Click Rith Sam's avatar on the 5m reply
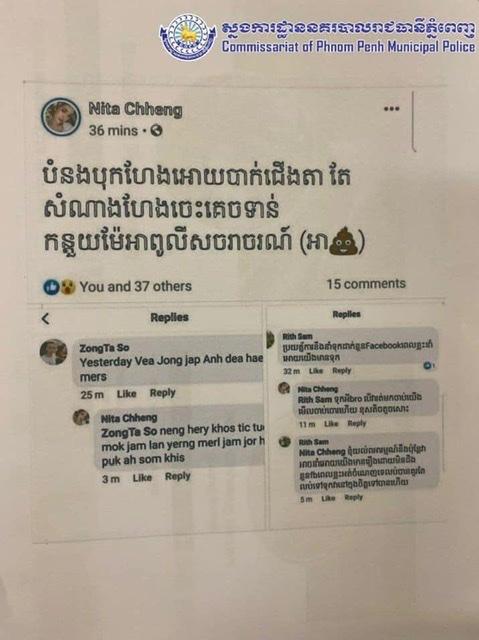The height and width of the screenshot is (640, 479). pos(285,442)
